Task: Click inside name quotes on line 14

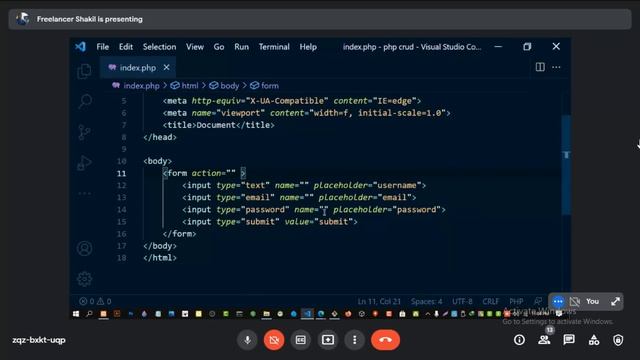Action: click(324, 210)
